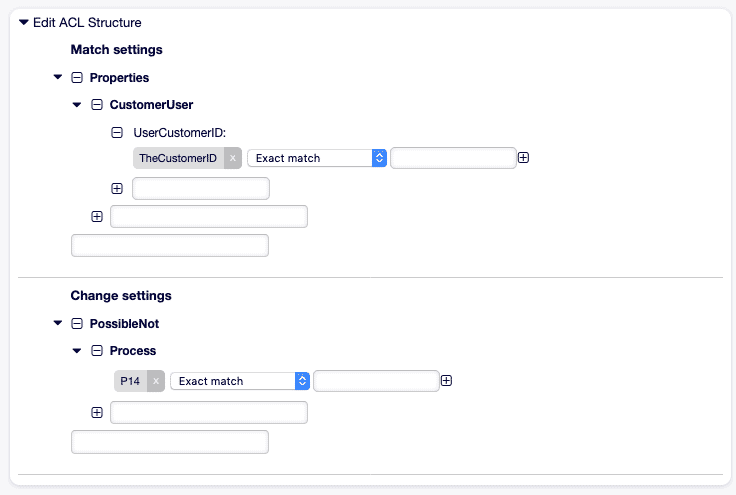Click plus icon after TheCustomerID value field
The width and height of the screenshot is (736, 495).
523,158
